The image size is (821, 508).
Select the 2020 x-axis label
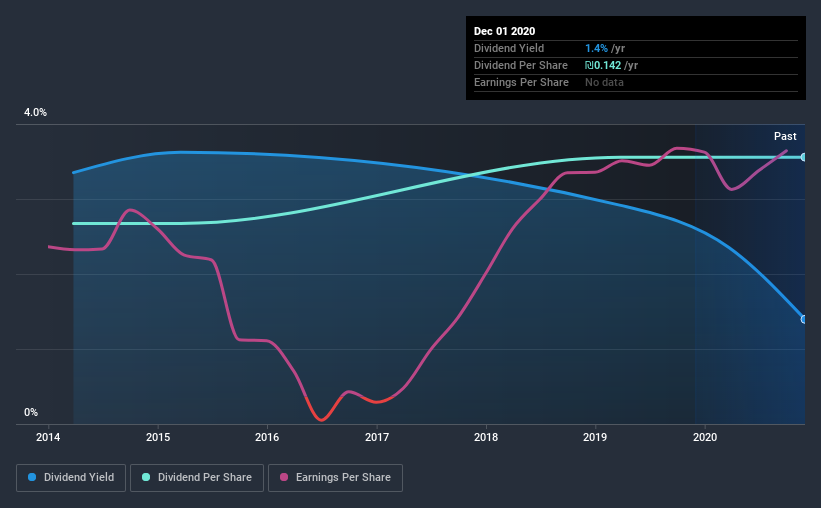(705, 437)
